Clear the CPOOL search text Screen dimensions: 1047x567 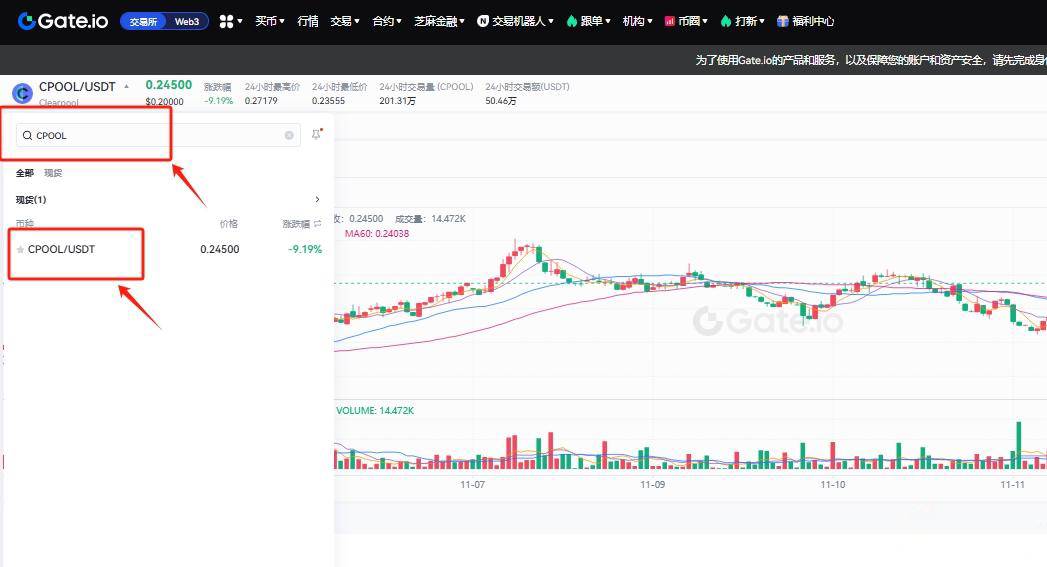(x=289, y=135)
